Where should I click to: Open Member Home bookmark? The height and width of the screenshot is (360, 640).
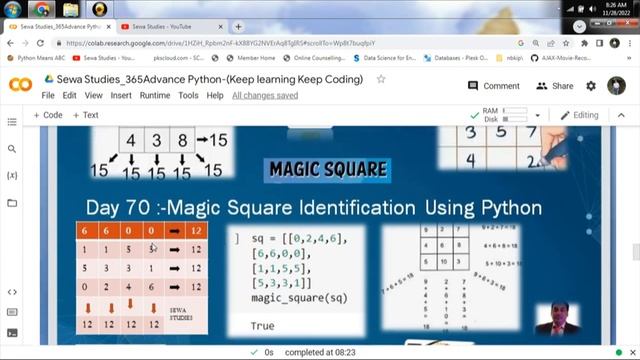(x=251, y=58)
